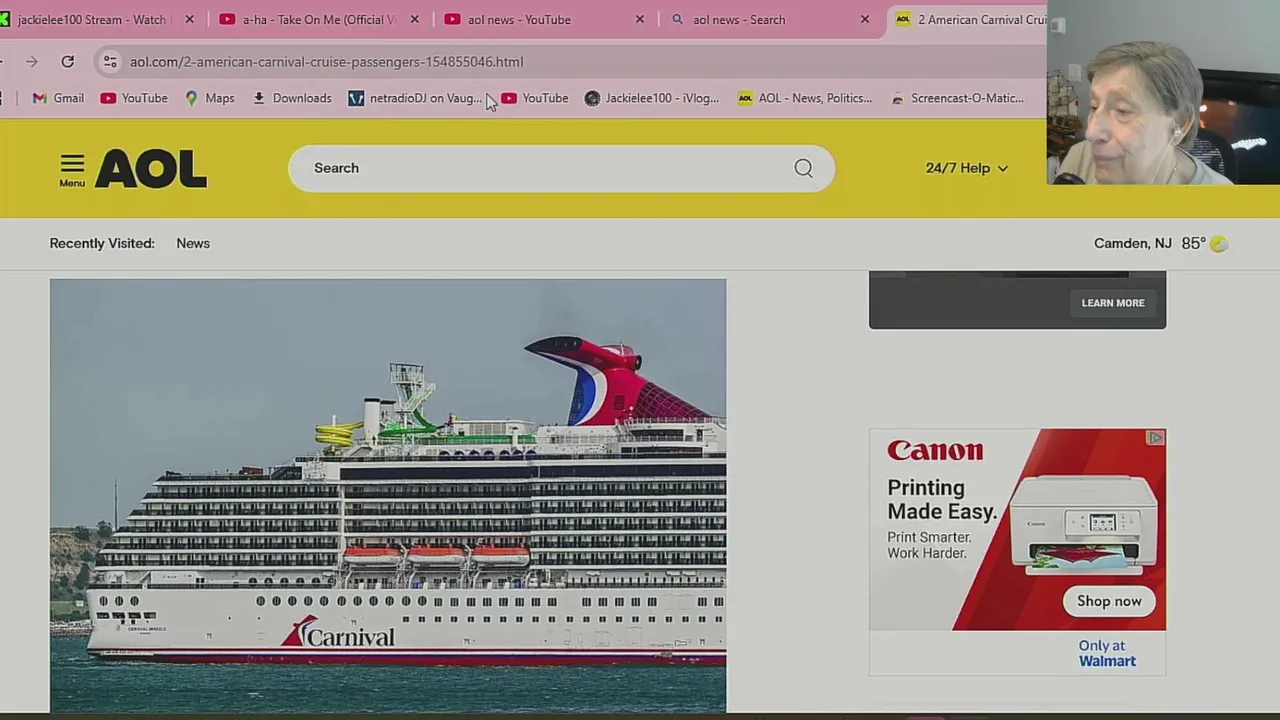The height and width of the screenshot is (720, 1280).
Task: Click the LEARN MORE ad button
Action: [x=1113, y=303]
